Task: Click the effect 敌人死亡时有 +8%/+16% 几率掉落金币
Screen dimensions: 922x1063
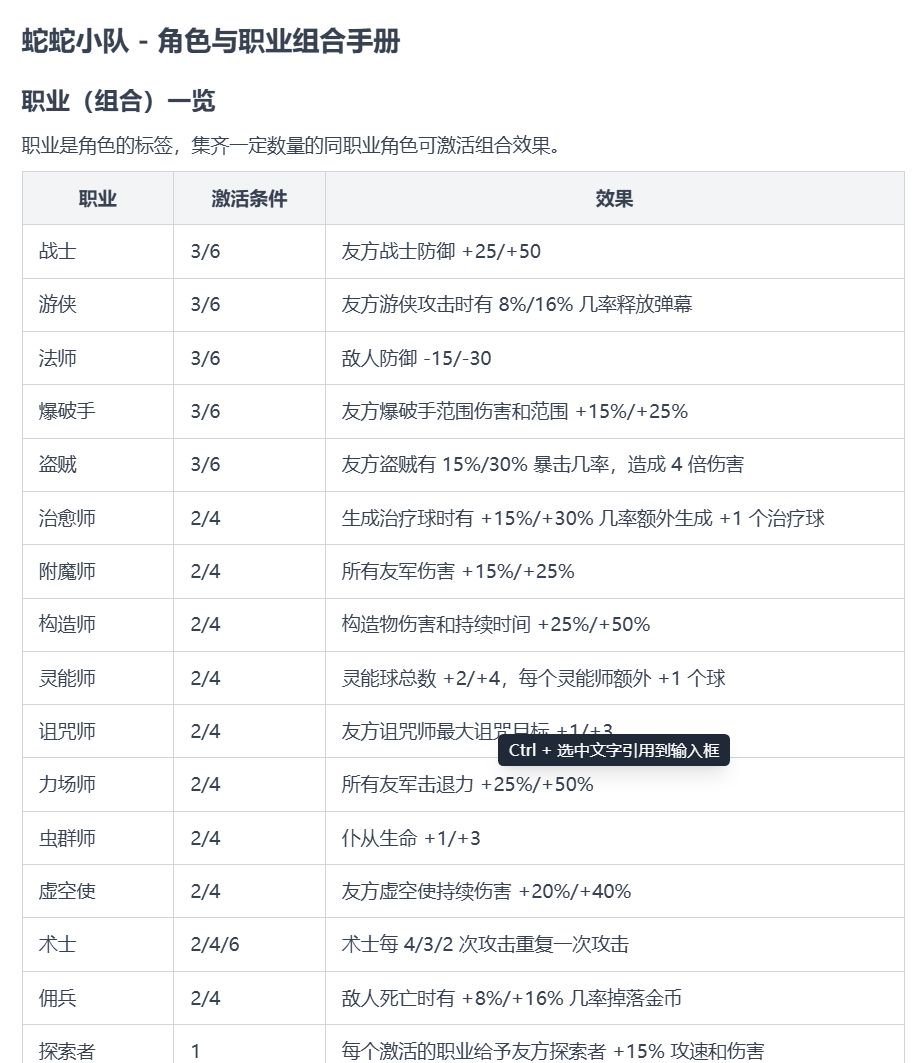Action: tap(511, 998)
